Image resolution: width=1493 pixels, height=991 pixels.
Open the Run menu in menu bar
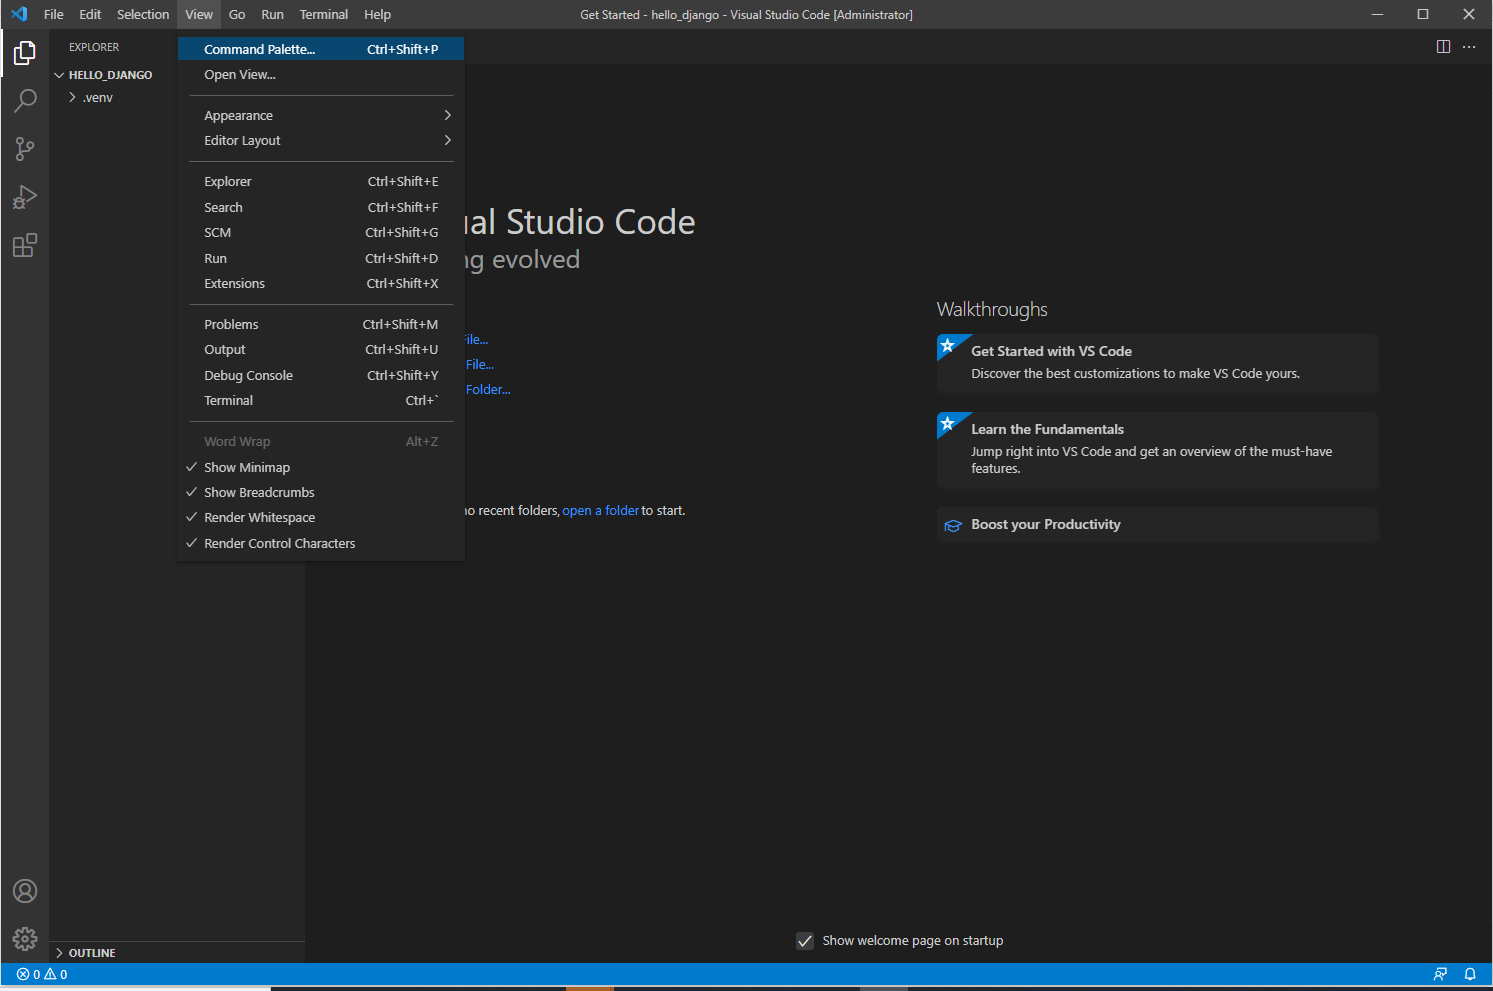[x=272, y=14]
